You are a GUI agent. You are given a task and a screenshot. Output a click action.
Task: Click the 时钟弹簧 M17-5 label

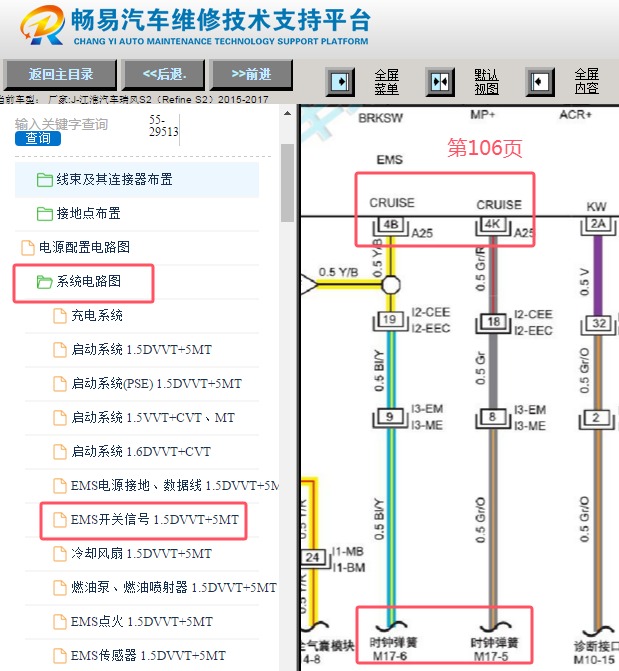pos(493,649)
